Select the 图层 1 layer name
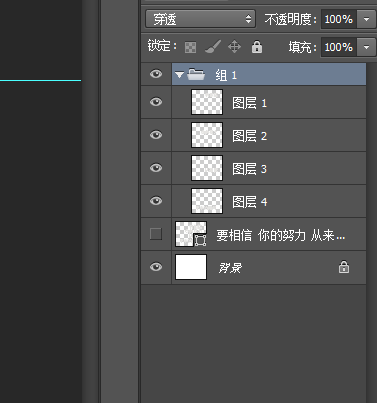 point(250,103)
